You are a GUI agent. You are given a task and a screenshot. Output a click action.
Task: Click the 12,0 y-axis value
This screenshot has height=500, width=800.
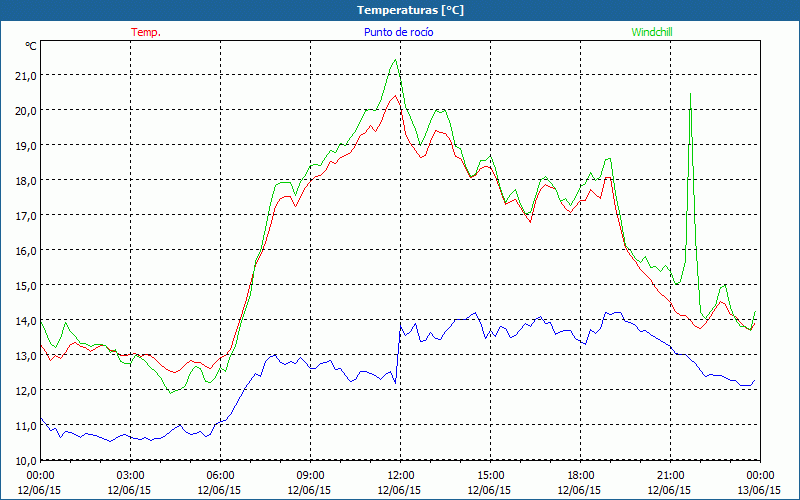pyautogui.click(x=26, y=390)
